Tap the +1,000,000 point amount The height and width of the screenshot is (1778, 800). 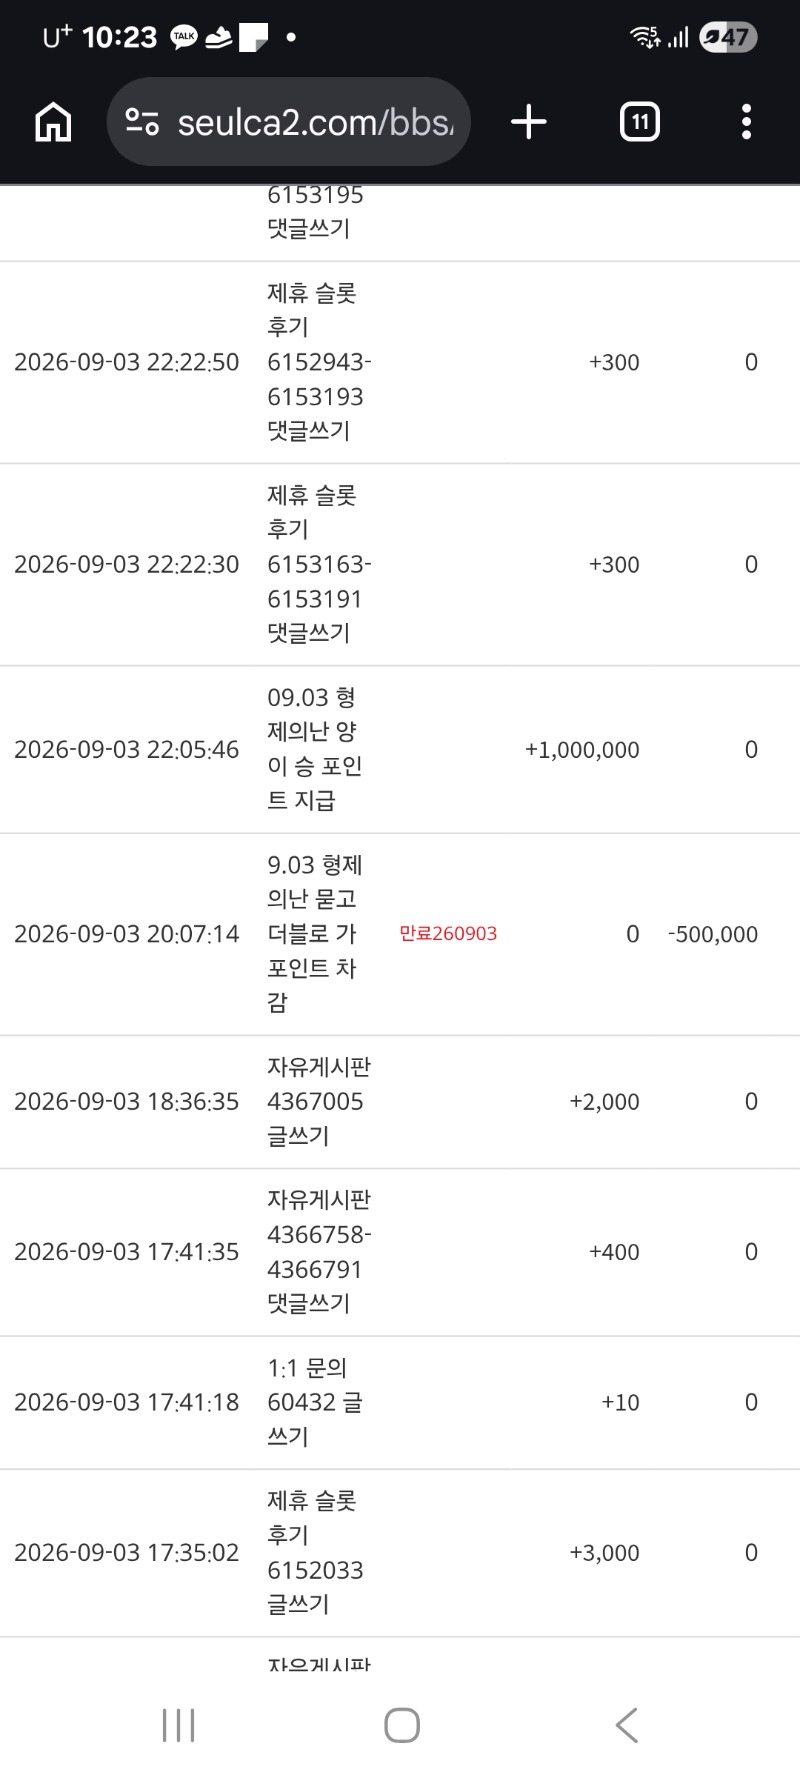[582, 749]
